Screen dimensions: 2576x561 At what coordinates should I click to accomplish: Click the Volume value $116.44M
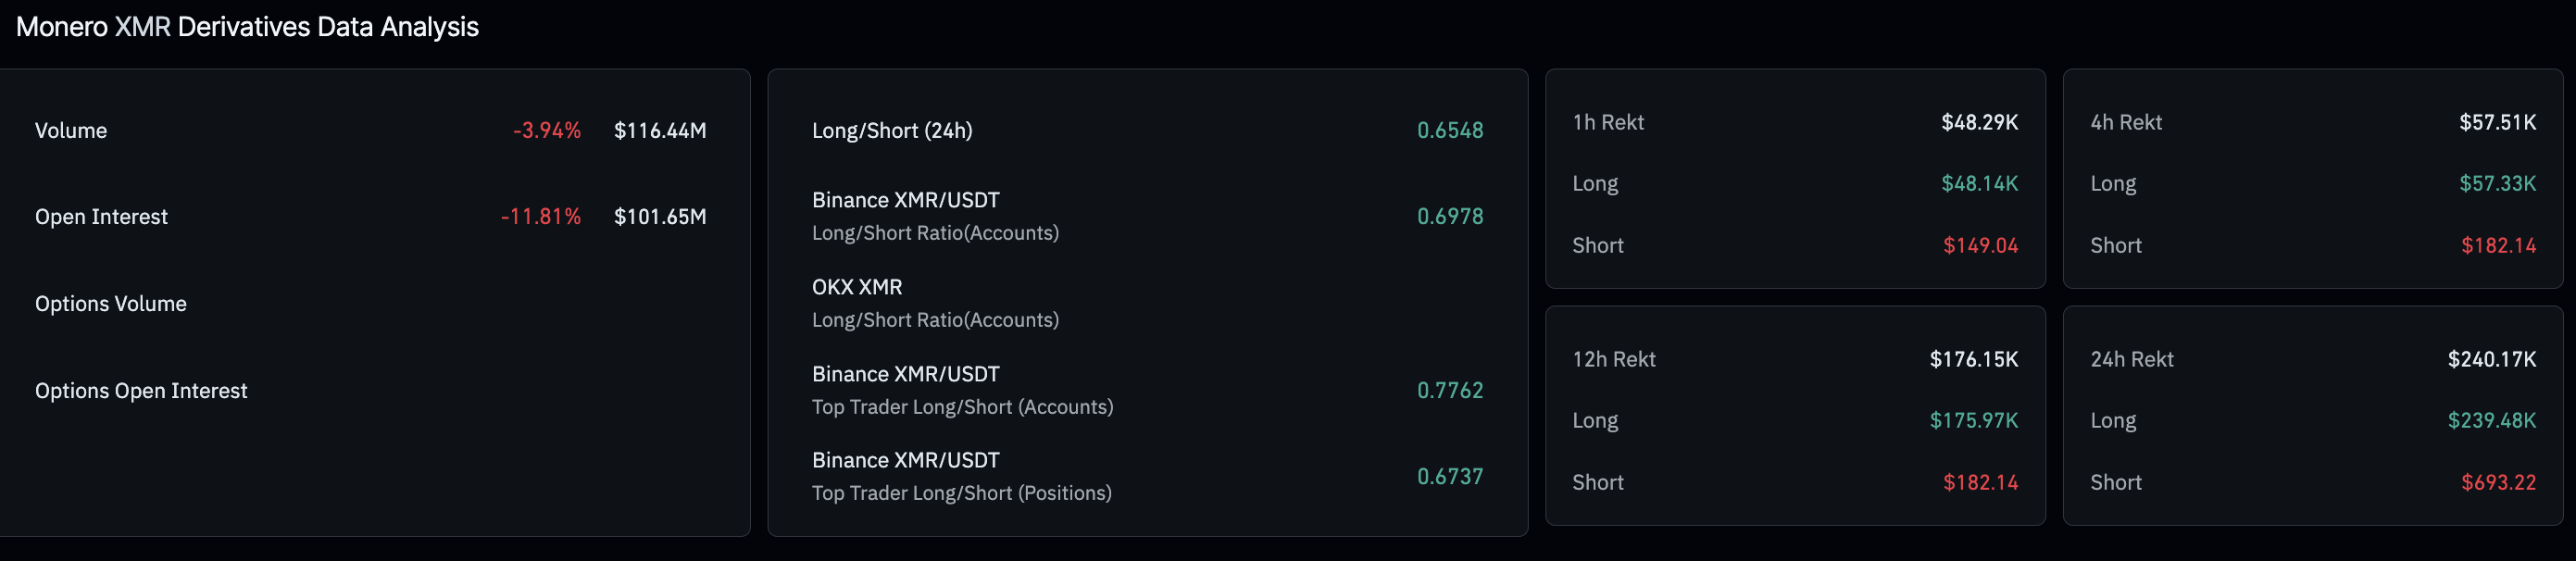(659, 131)
